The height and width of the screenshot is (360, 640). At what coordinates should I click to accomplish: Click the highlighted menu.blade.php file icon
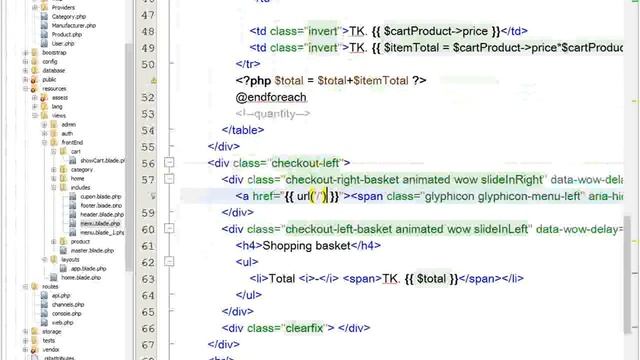(73, 224)
